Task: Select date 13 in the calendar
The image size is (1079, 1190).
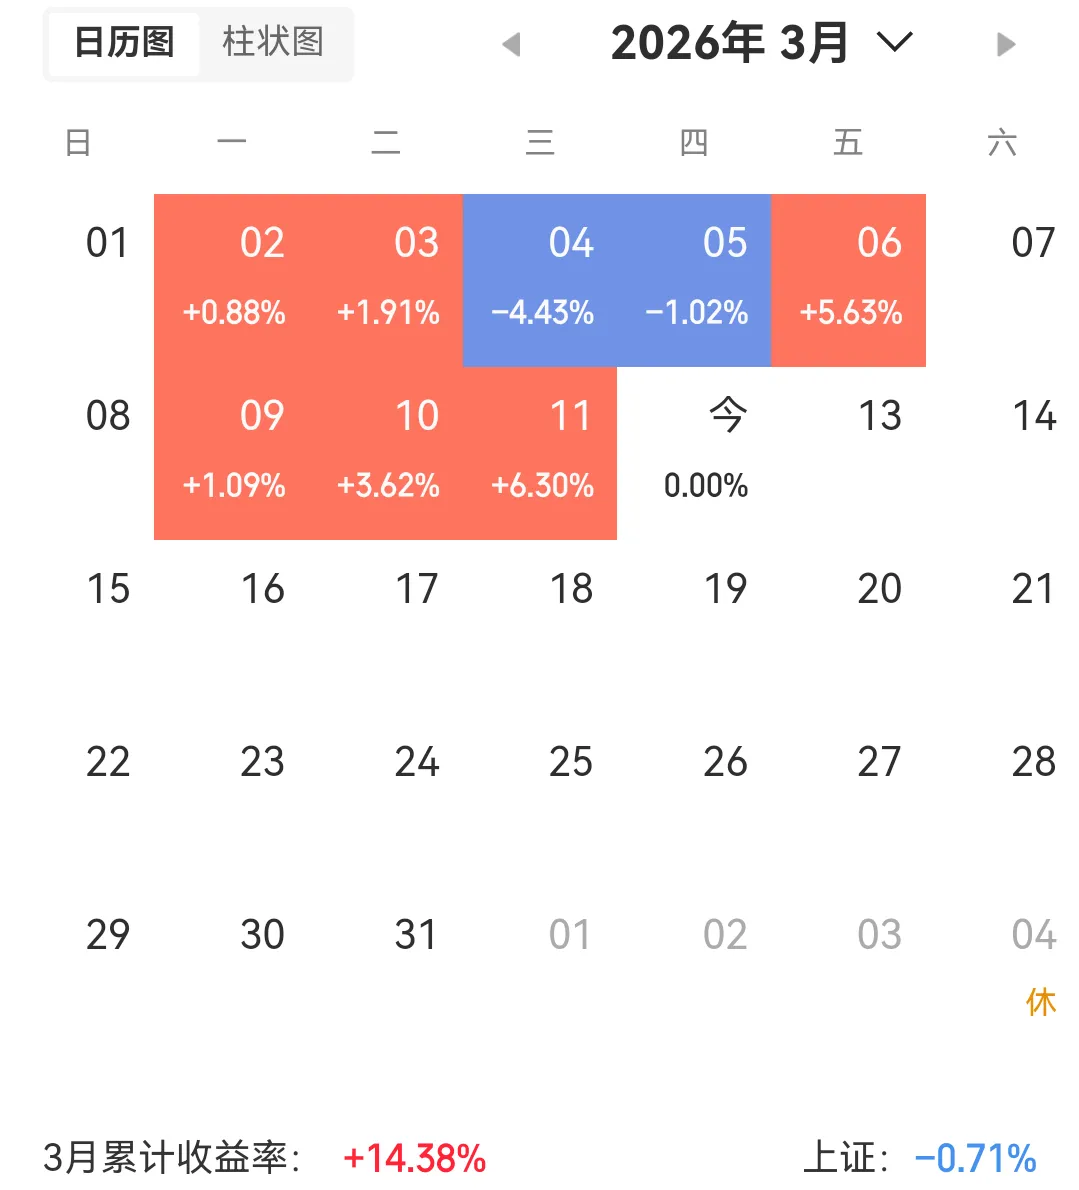Action: (879, 416)
